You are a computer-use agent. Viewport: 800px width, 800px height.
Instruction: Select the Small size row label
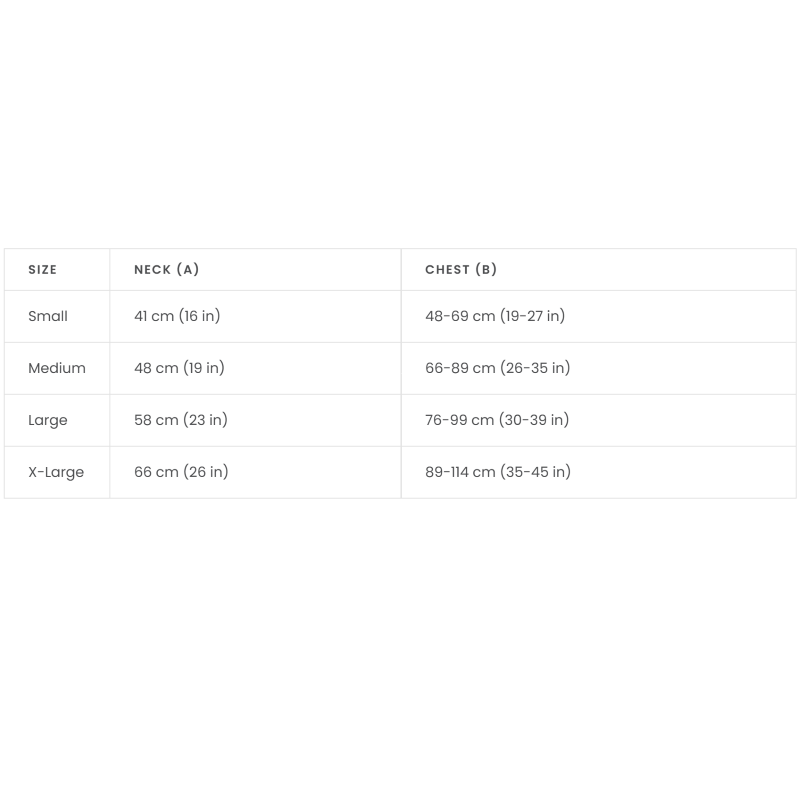48,316
